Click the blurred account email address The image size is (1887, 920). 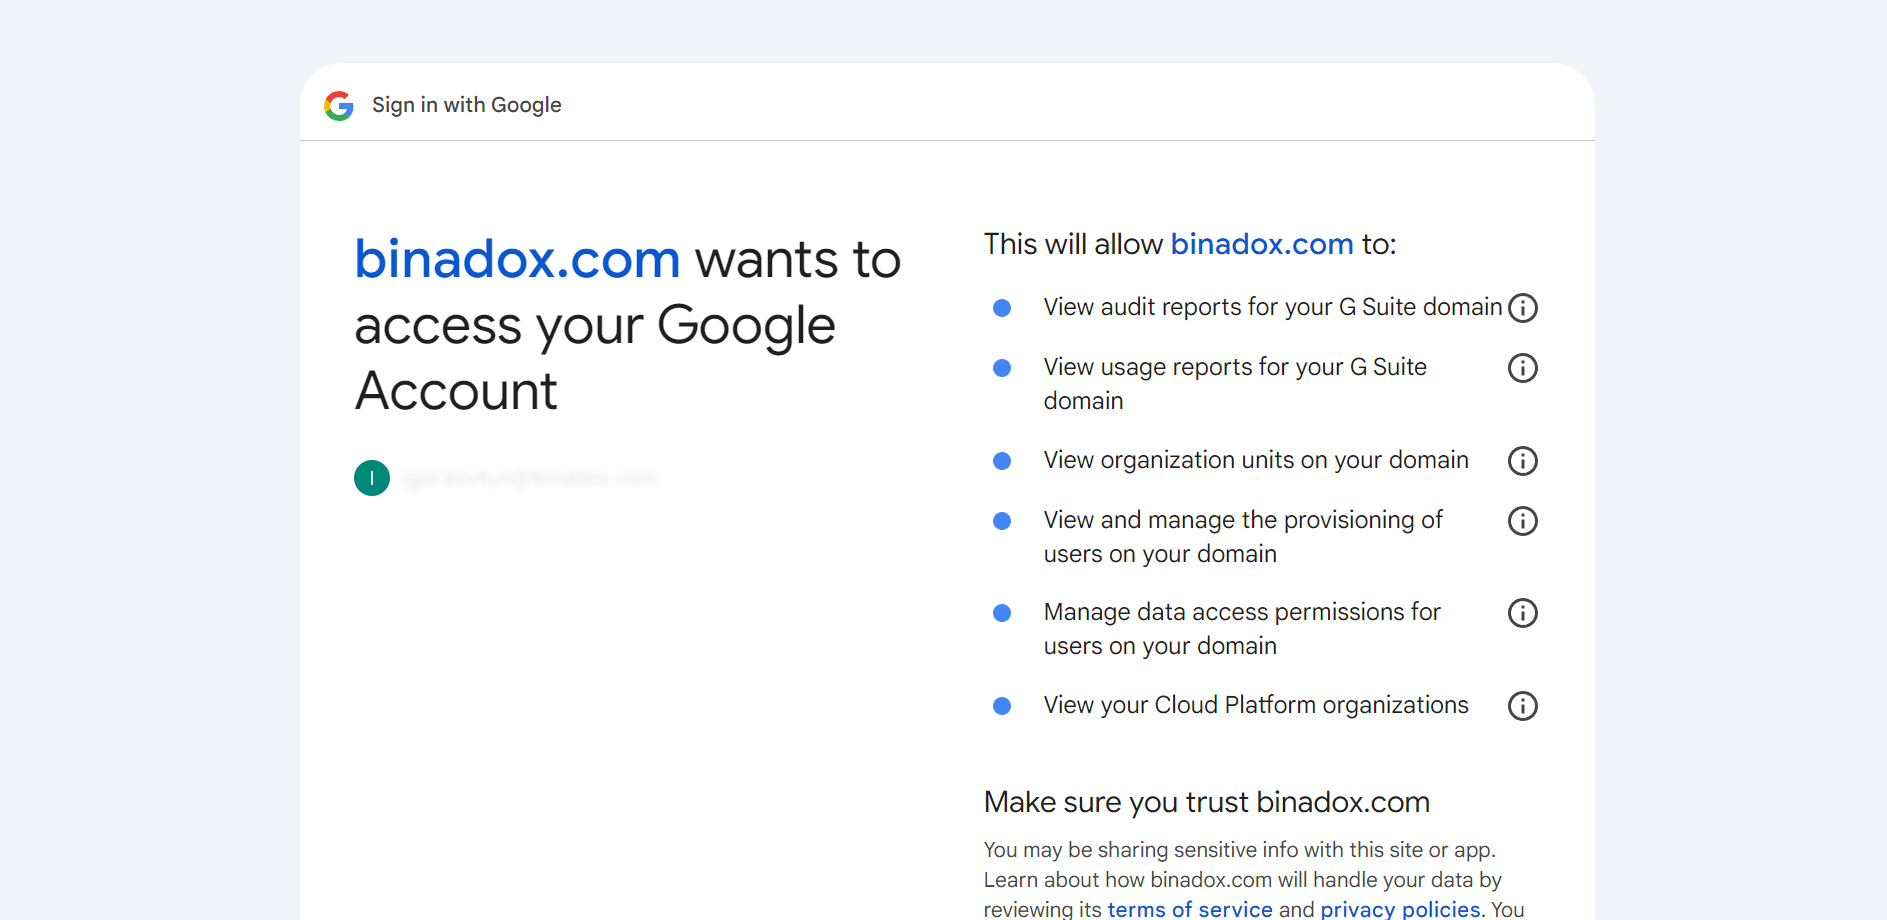(530, 478)
